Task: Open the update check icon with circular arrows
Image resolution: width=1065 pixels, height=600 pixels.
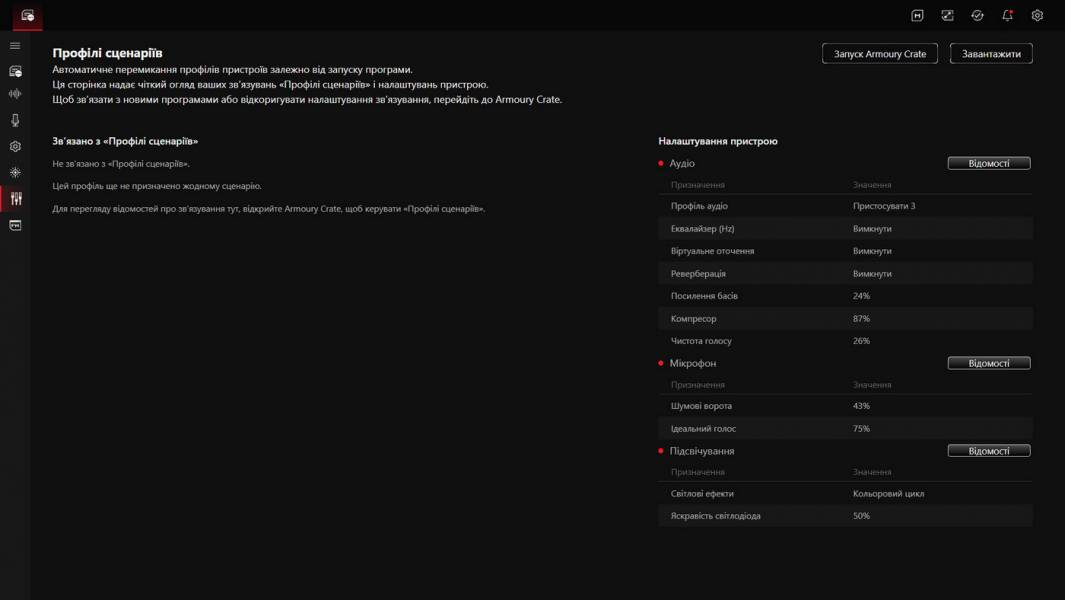Action: pos(977,16)
